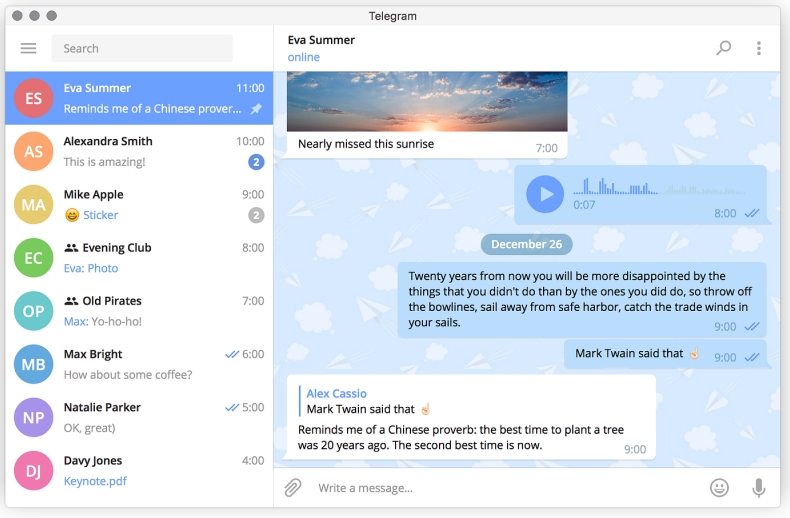Click the Write a message input box
This screenshot has width=790, height=518.
(500, 488)
